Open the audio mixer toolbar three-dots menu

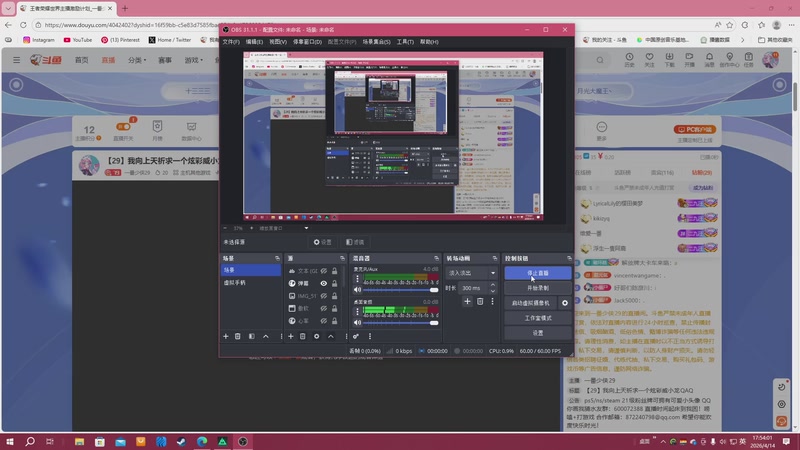(370, 336)
